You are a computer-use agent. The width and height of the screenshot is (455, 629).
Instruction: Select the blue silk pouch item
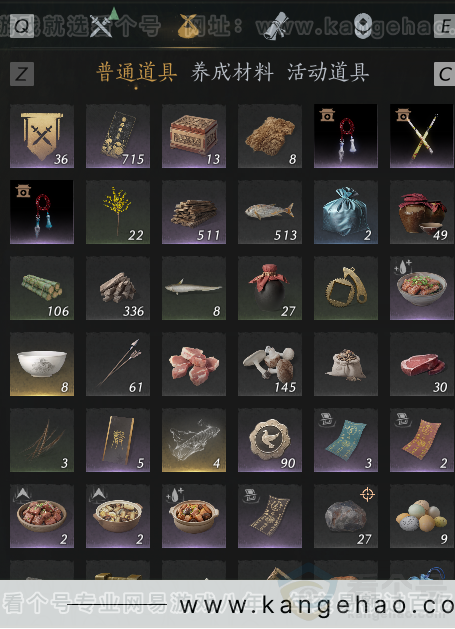(346, 212)
